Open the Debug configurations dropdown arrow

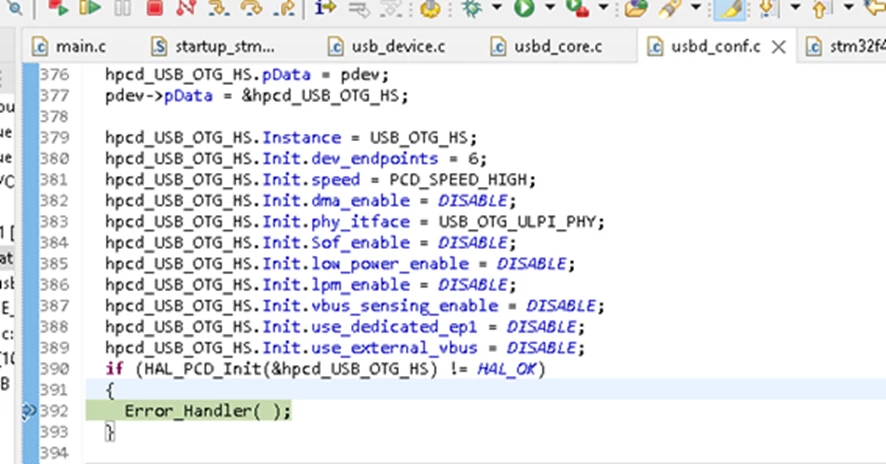[497, 8]
